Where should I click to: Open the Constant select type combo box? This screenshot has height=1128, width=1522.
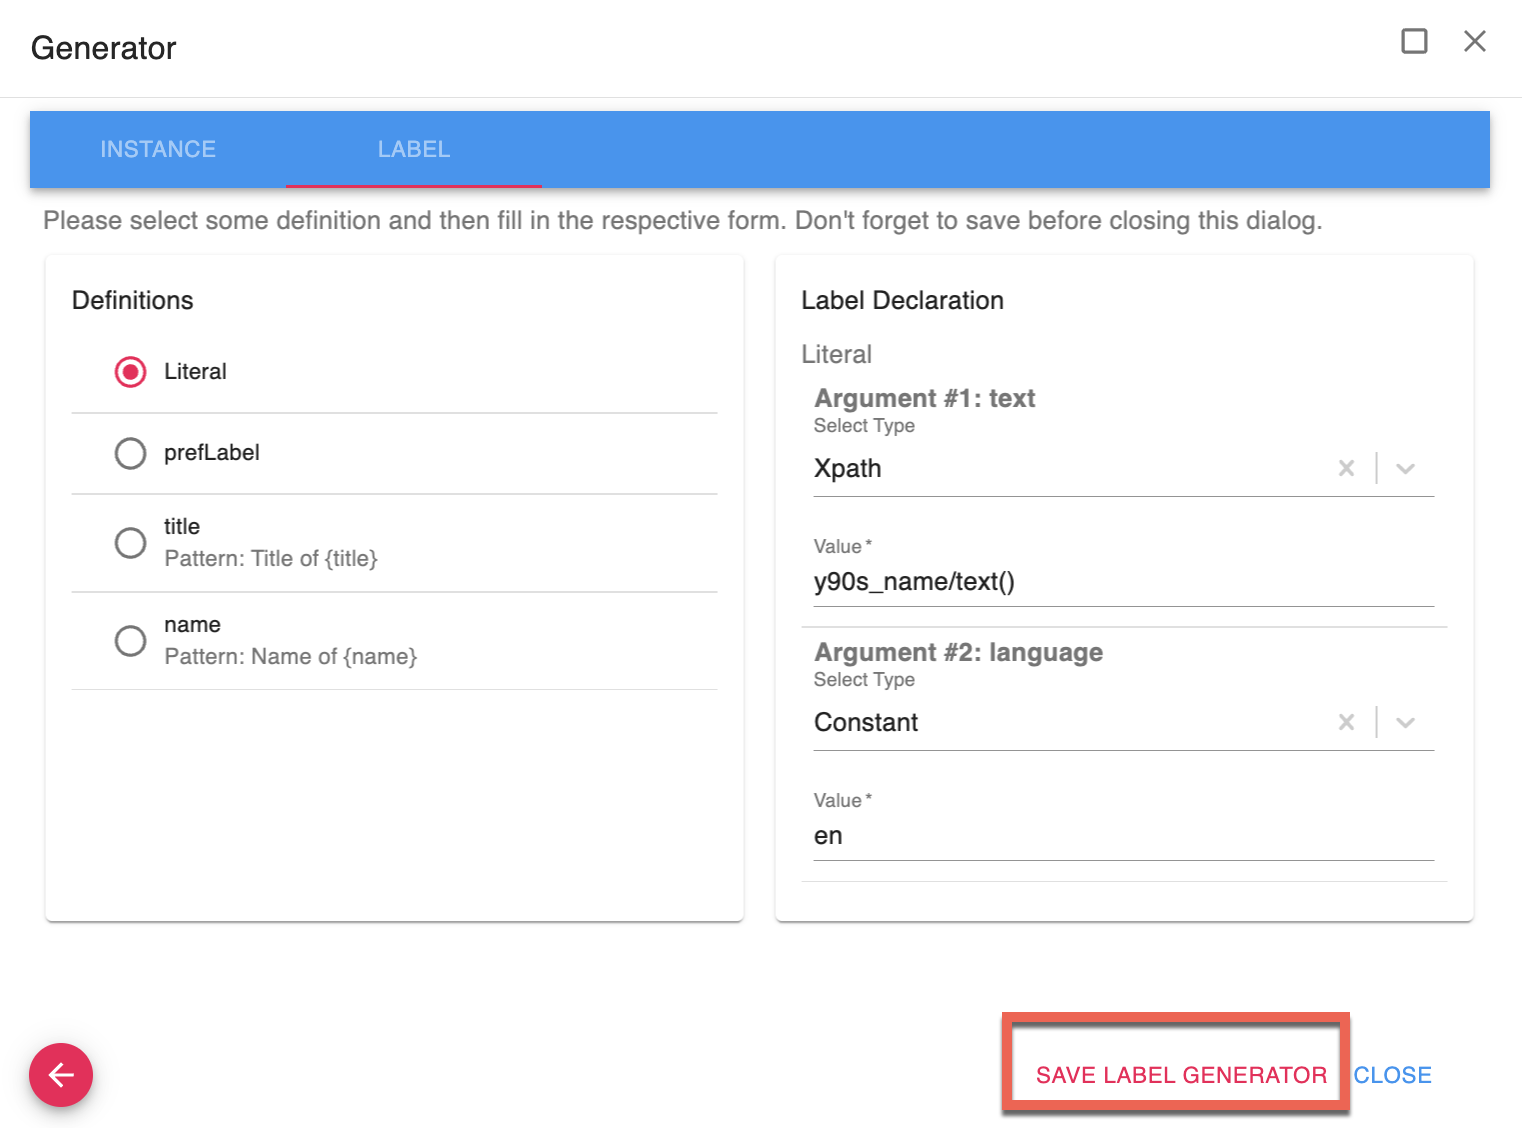coord(1060,722)
